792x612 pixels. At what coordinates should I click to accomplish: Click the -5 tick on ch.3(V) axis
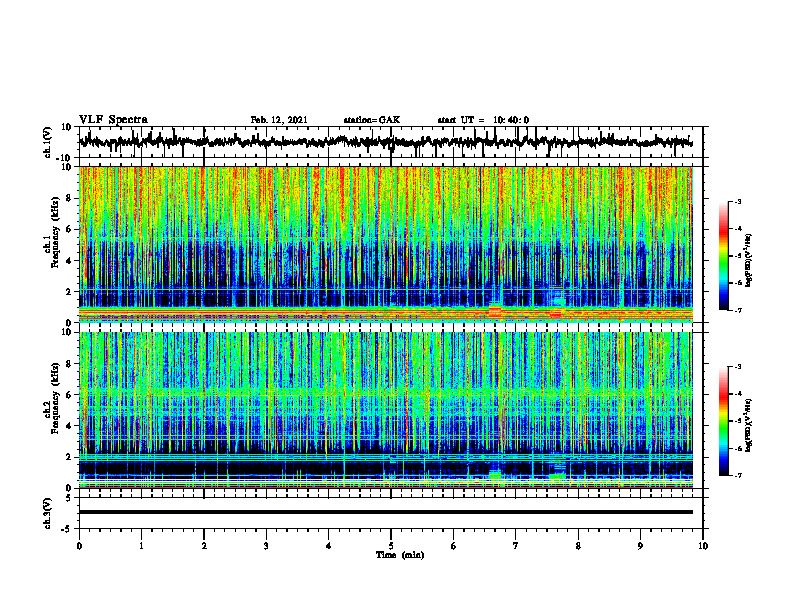tap(67, 529)
